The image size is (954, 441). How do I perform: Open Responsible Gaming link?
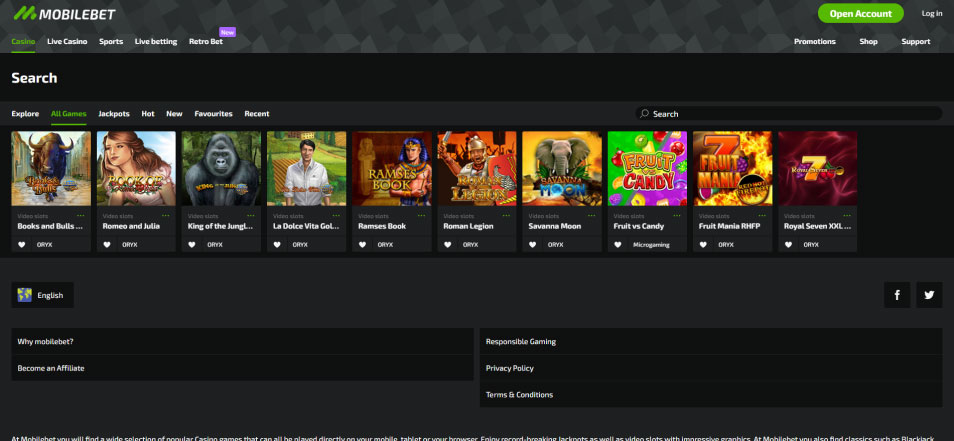pyautogui.click(x=711, y=341)
